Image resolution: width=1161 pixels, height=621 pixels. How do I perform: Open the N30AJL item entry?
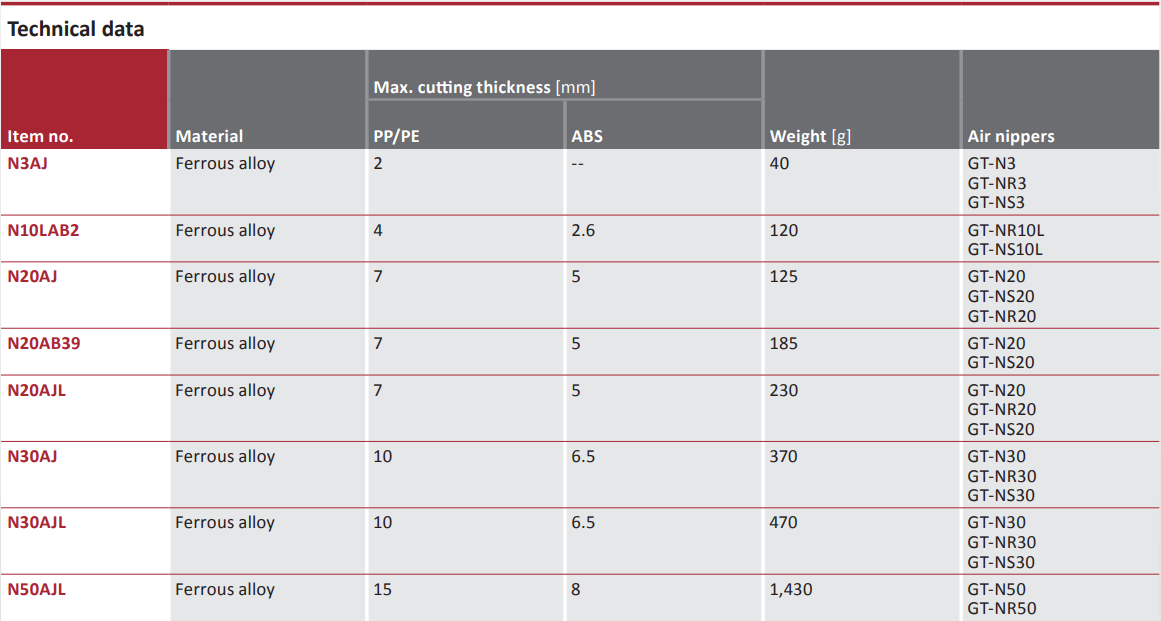click(36, 523)
